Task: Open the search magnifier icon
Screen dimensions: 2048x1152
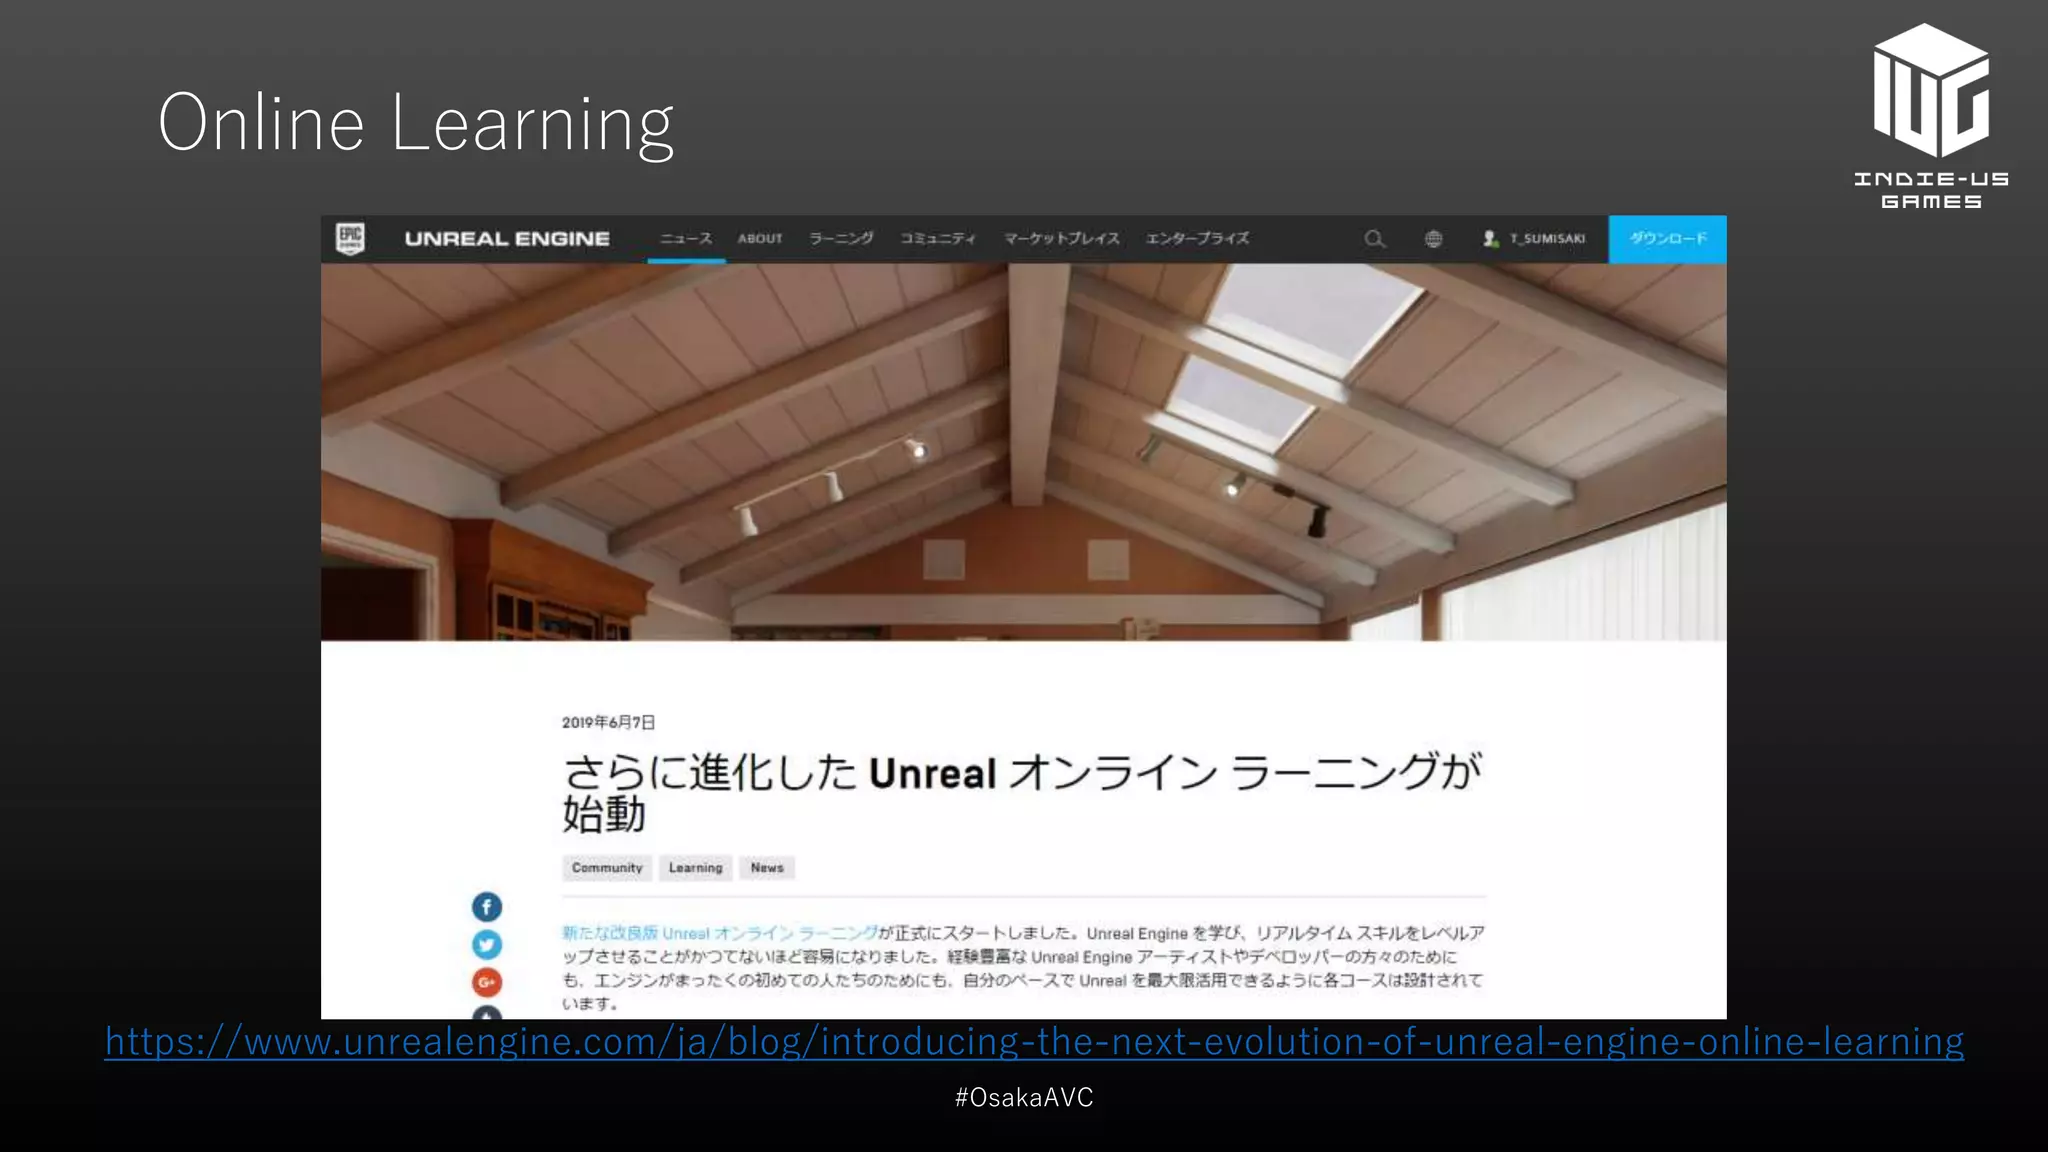Action: 1375,239
